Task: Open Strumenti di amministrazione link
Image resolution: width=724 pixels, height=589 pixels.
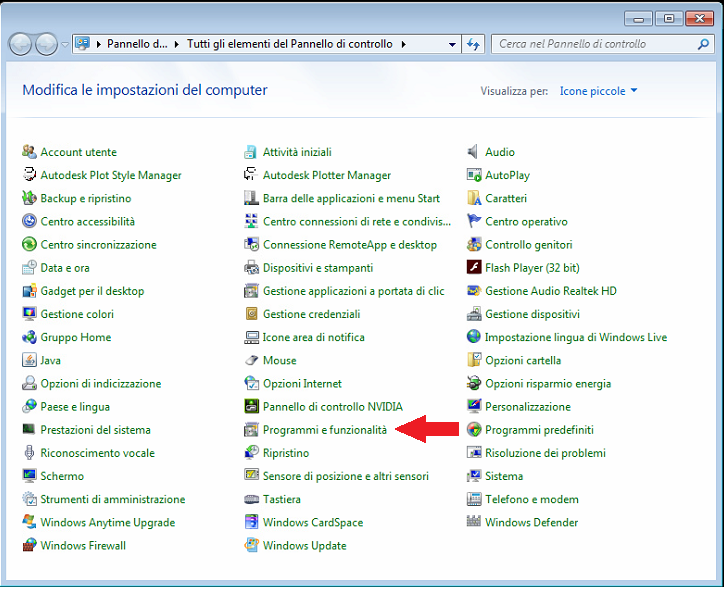Action: [x=113, y=499]
